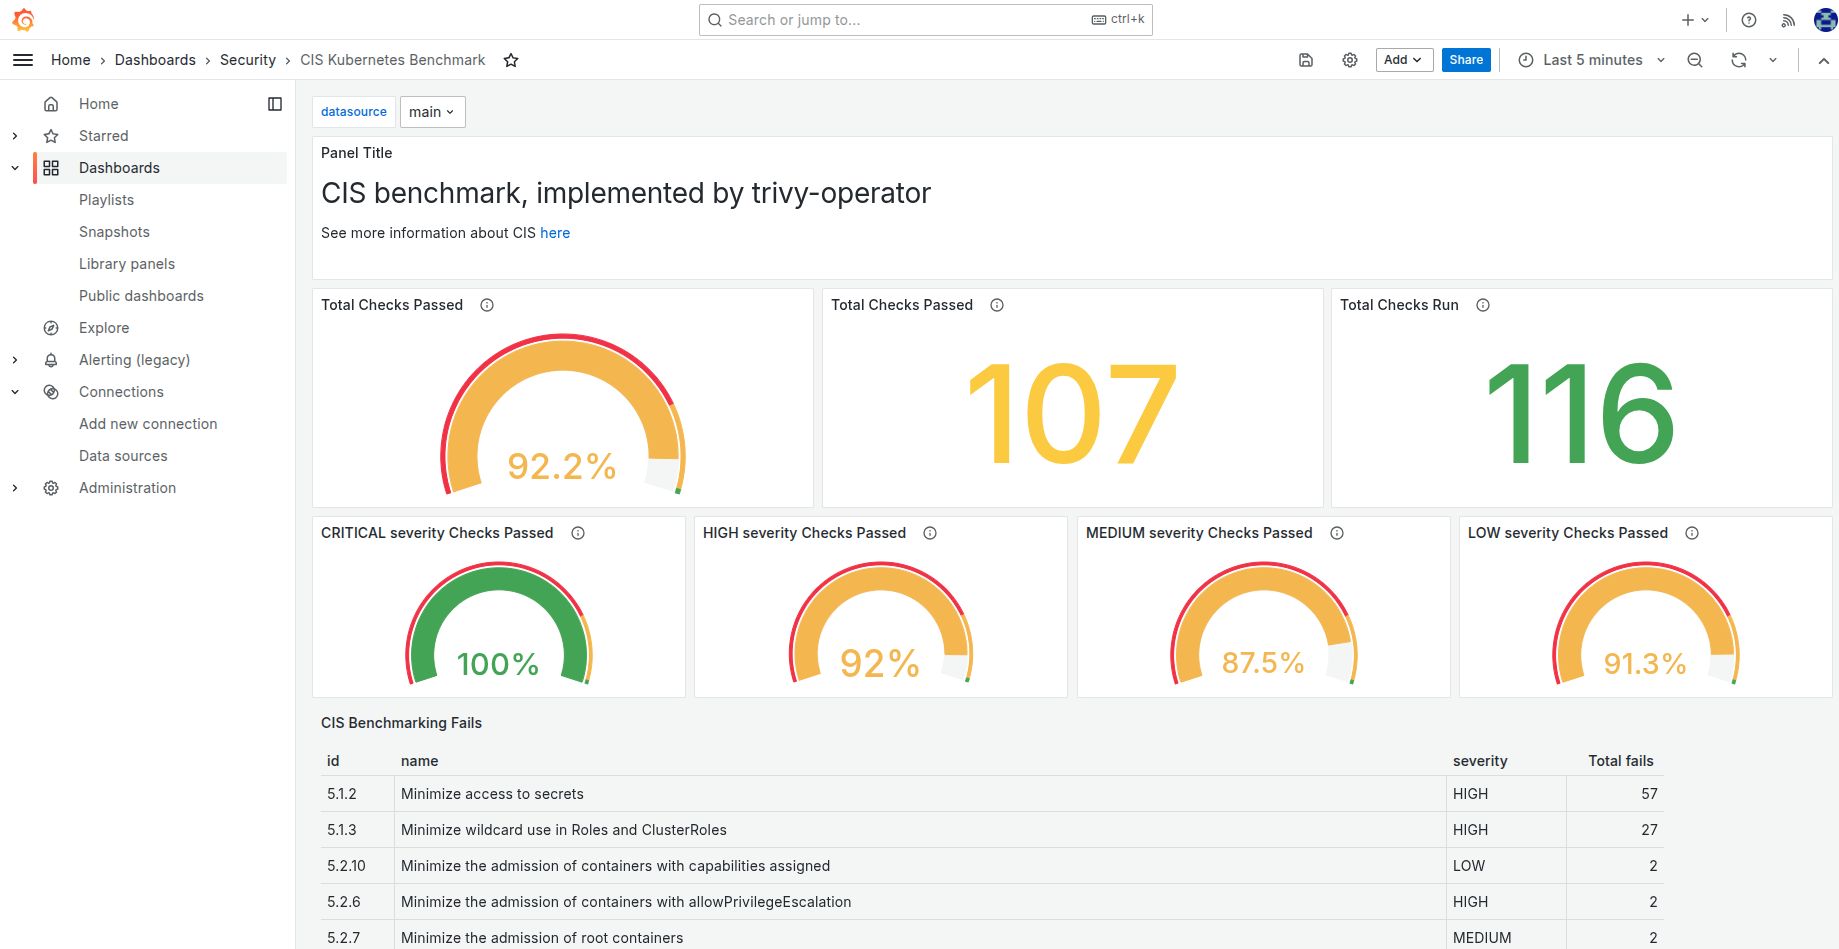Click the zoom out time range icon

pyautogui.click(x=1695, y=60)
